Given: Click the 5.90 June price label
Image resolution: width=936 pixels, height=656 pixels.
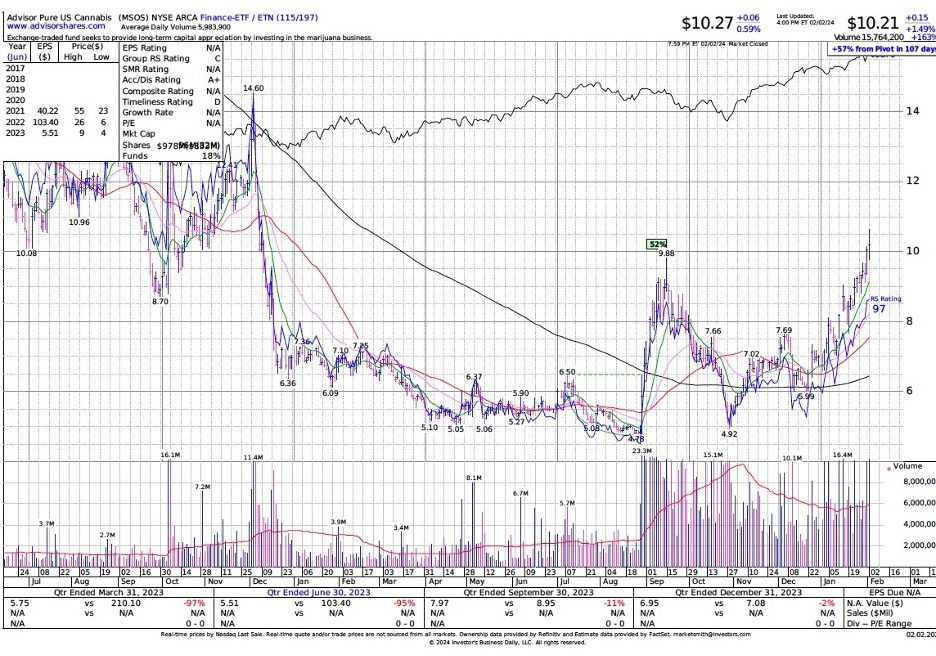Looking at the screenshot, I should pos(521,393).
